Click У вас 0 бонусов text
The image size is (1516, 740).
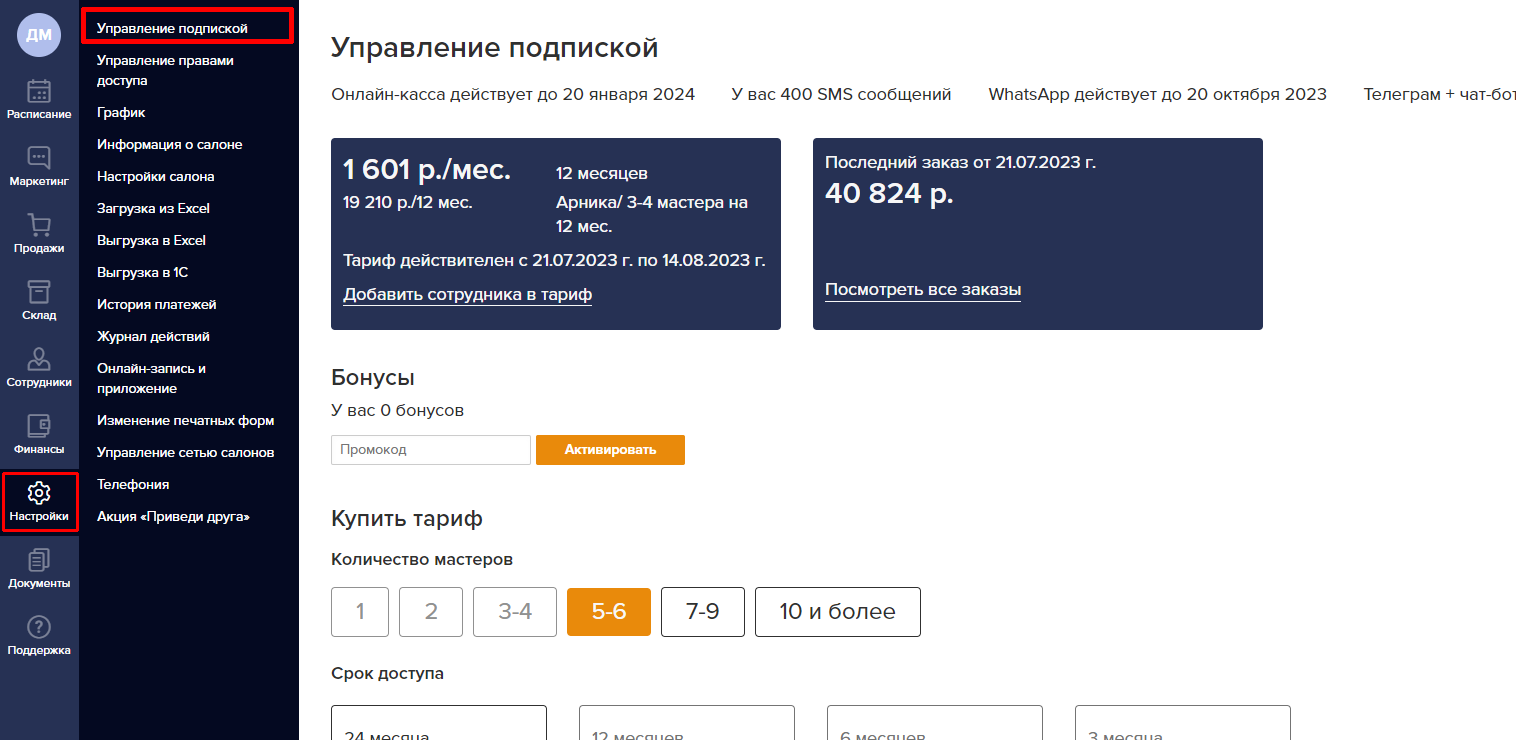(x=397, y=410)
